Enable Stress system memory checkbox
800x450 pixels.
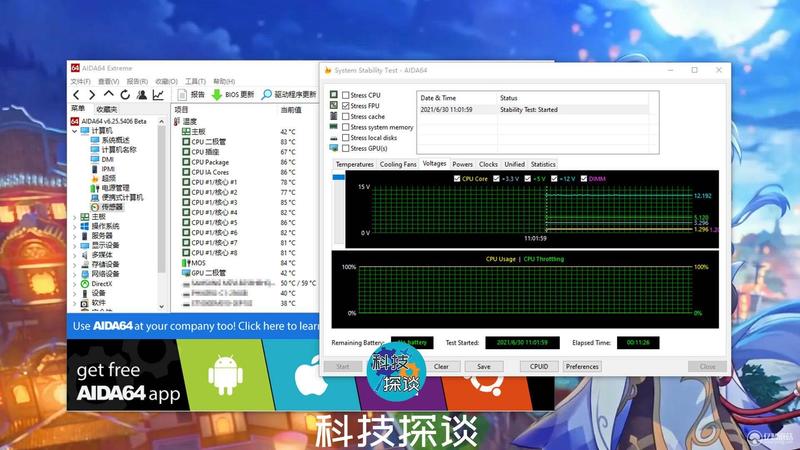346,127
